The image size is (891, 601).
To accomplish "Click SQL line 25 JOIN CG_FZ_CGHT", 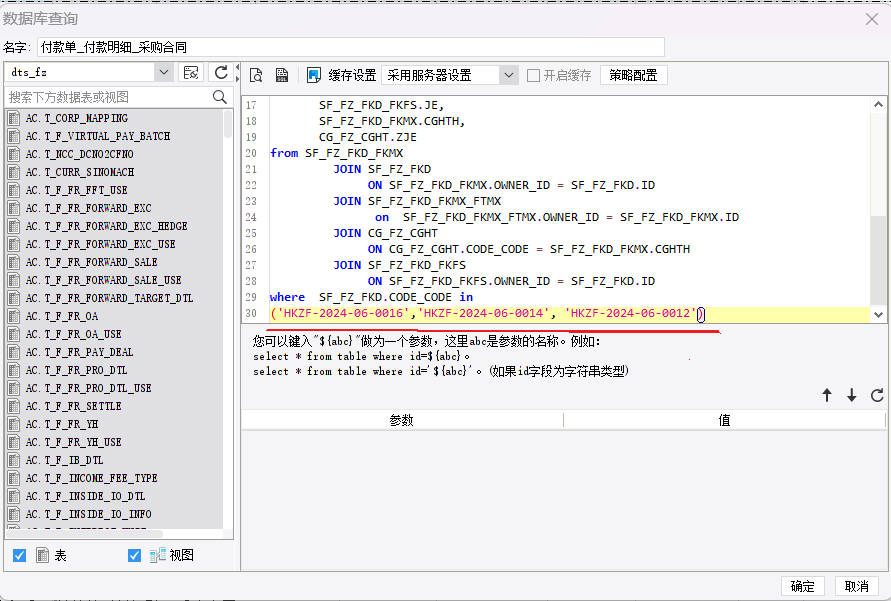I will click(x=385, y=233).
